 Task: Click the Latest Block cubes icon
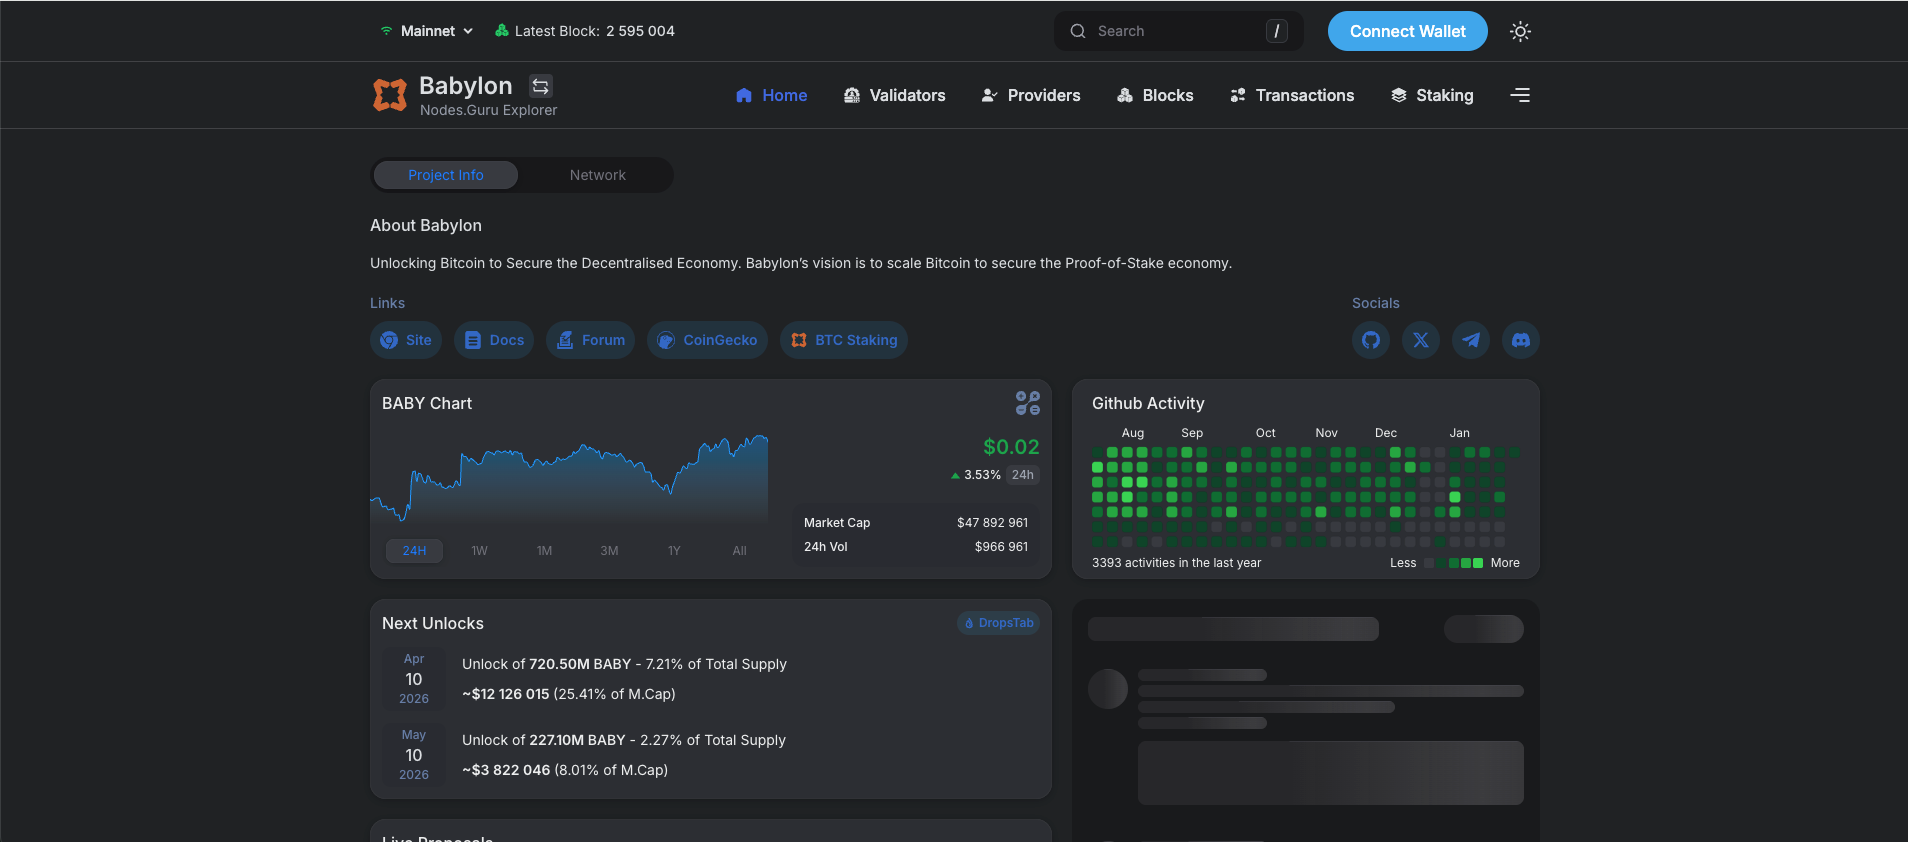[502, 31]
